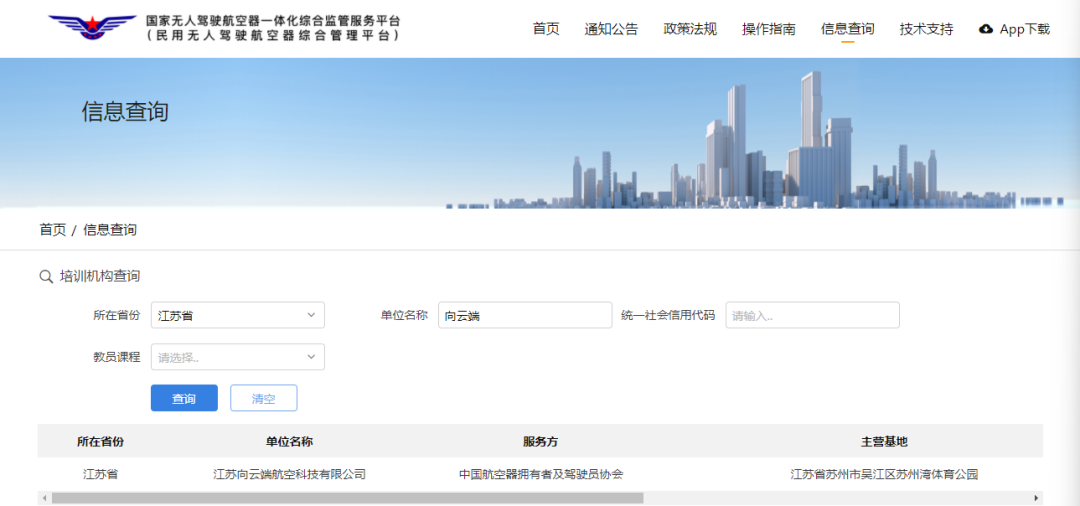Click the 清空 button

(x=264, y=398)
